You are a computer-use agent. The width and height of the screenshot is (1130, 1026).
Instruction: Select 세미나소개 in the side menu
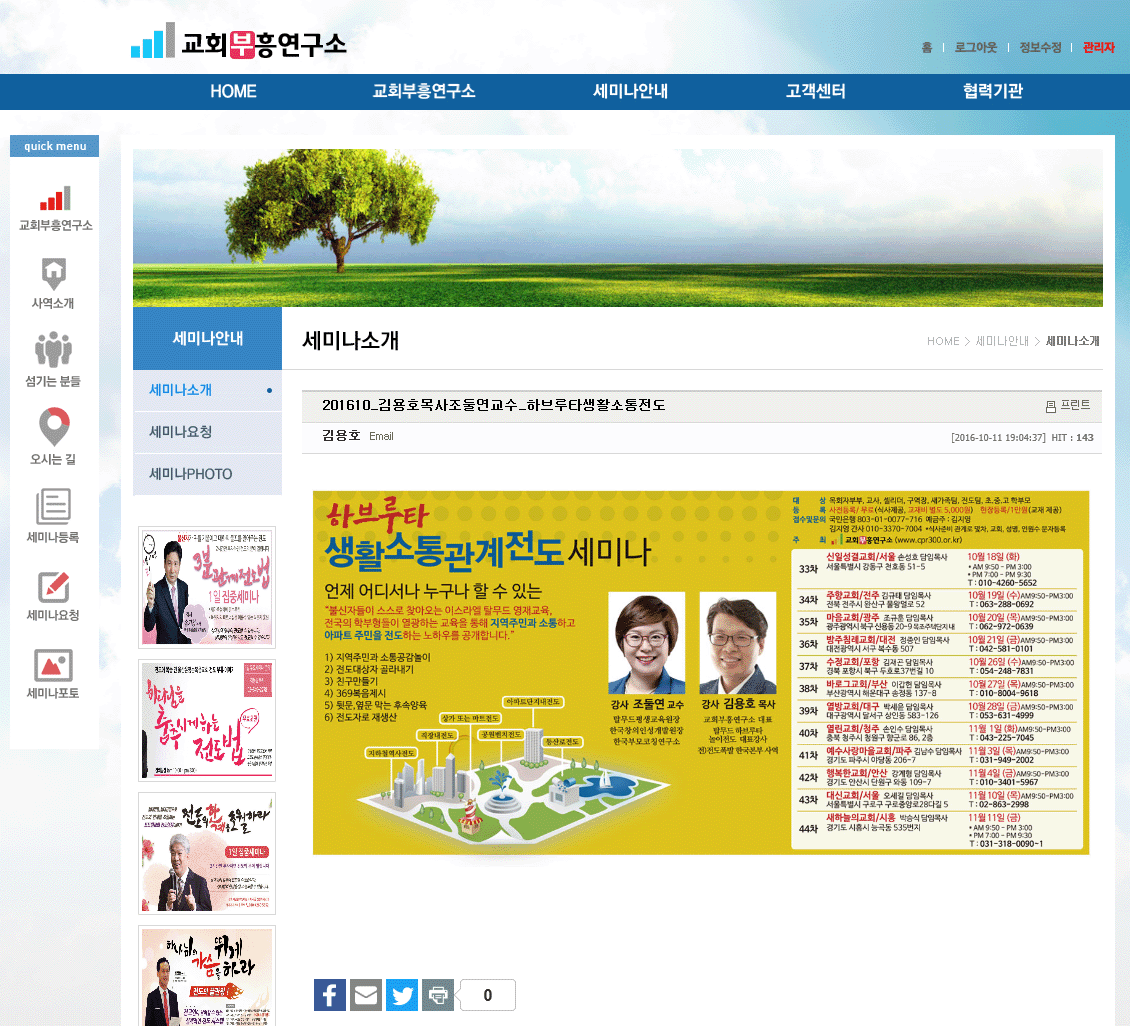(x=208, y=390)
